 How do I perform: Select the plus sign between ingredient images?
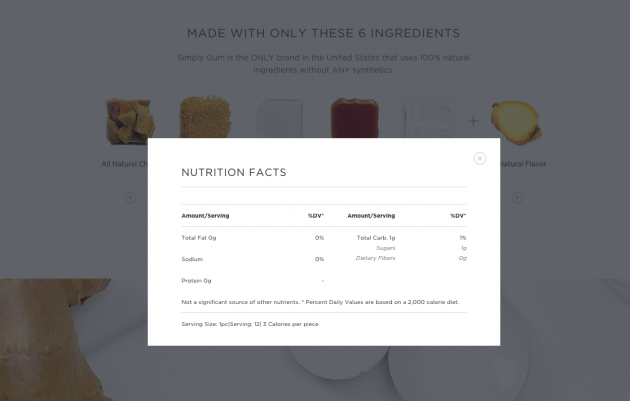coord(473,121)
